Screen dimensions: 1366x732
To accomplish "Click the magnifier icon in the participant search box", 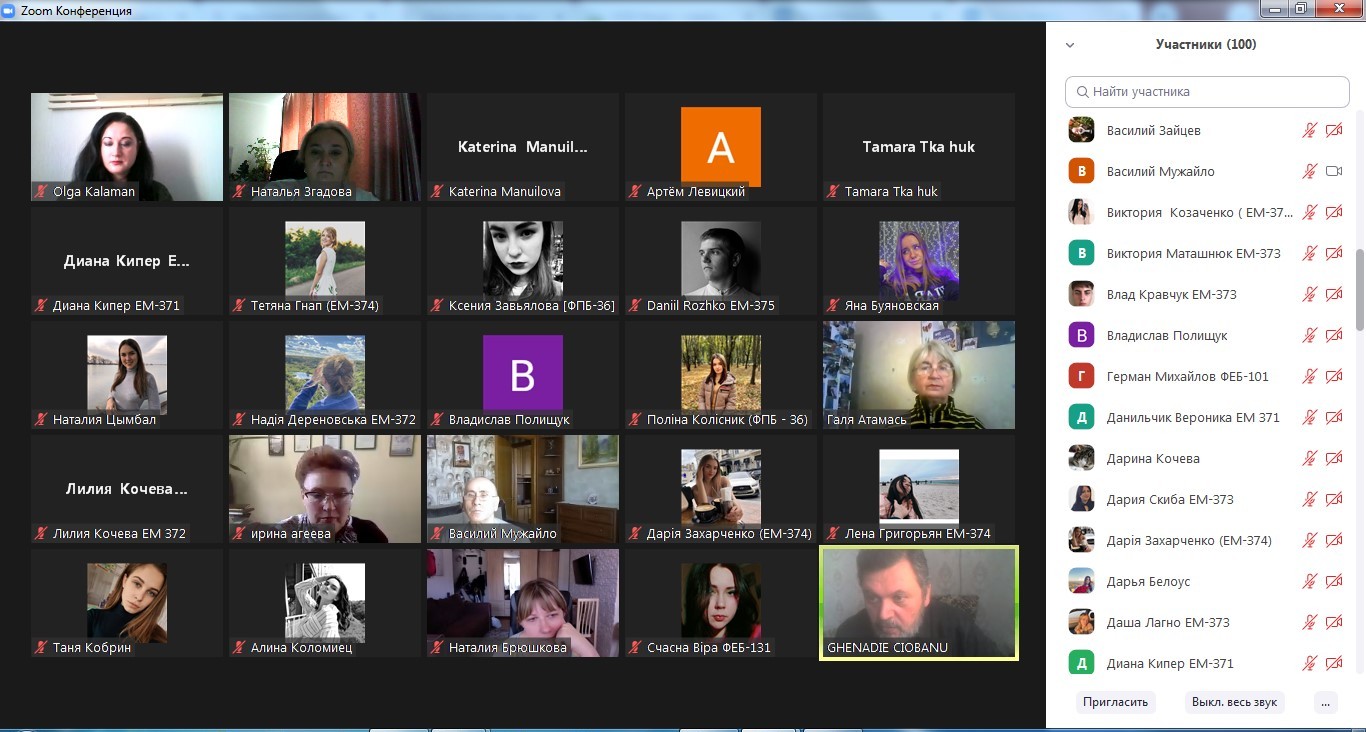I will tap(1082, 92).
